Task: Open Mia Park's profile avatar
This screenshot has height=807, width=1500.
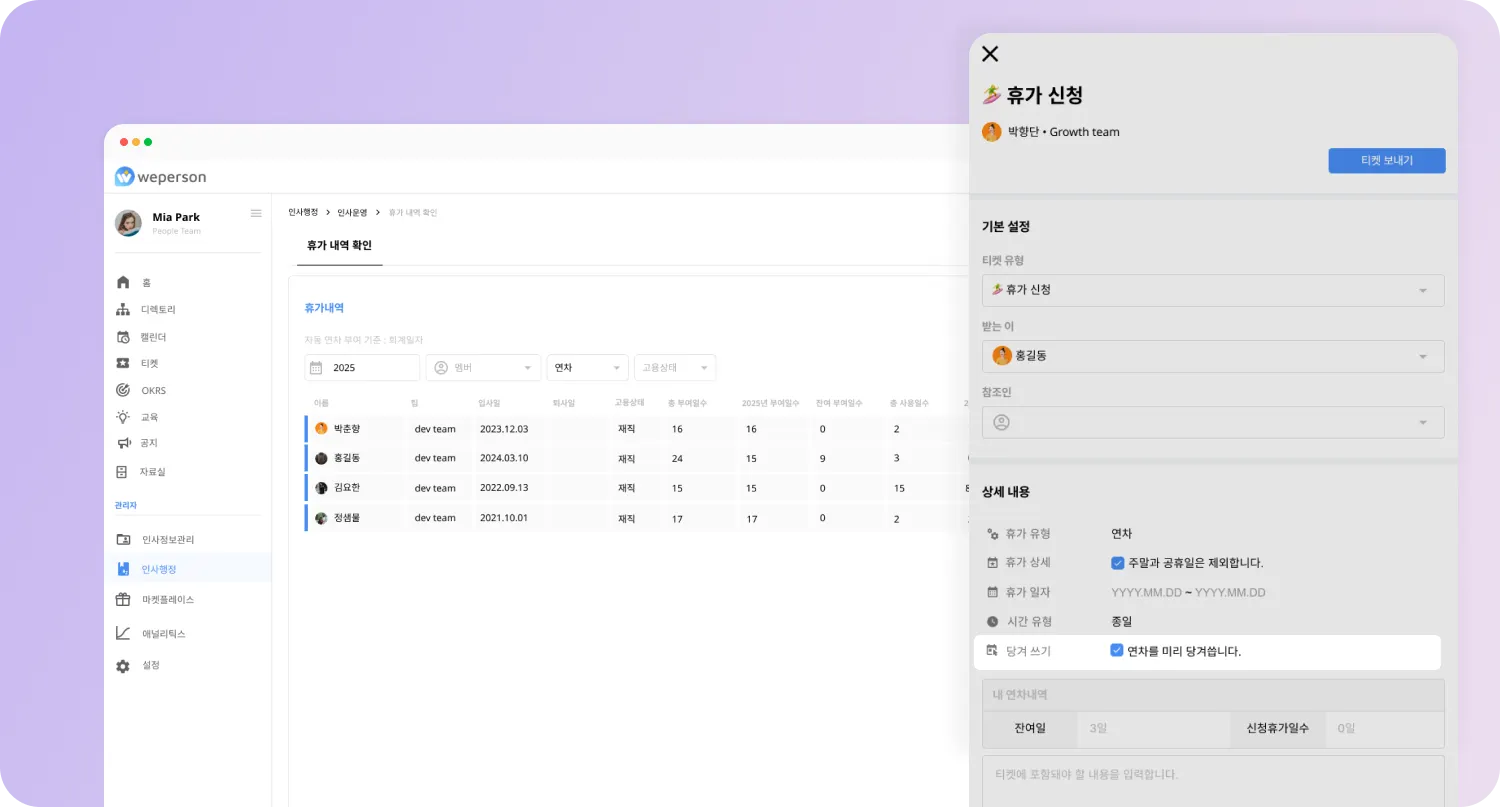Action: pyautogui.click(x=128, y=223)
